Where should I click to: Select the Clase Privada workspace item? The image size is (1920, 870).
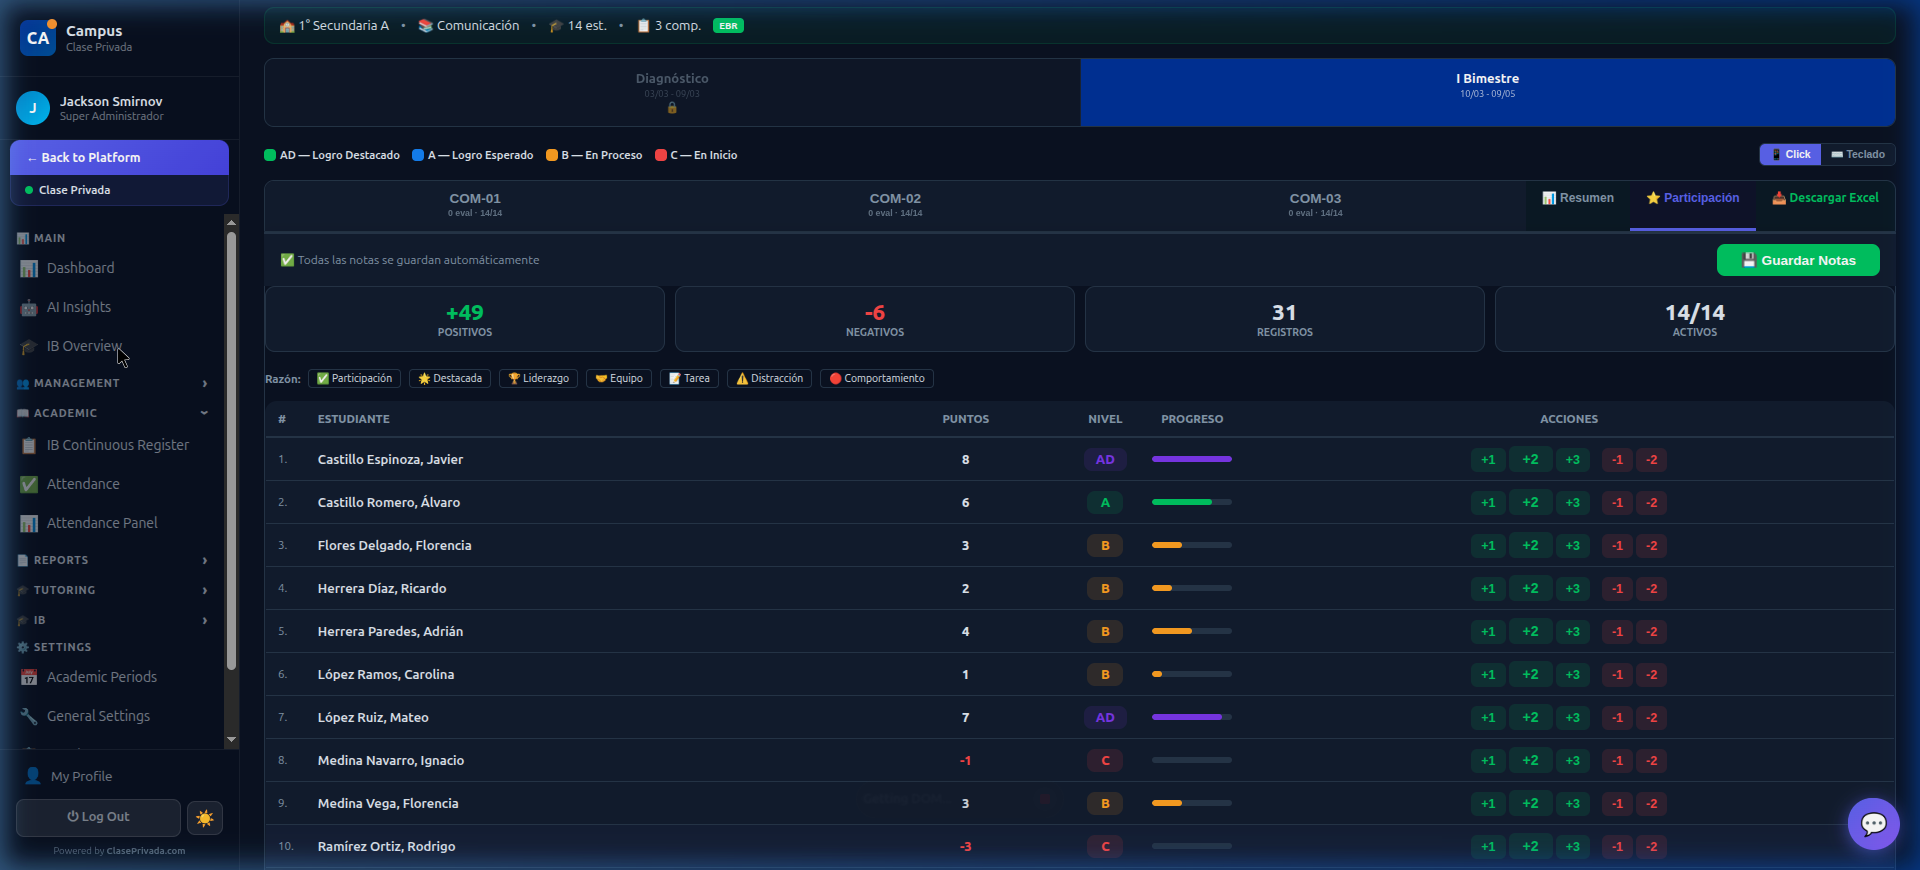119,190
